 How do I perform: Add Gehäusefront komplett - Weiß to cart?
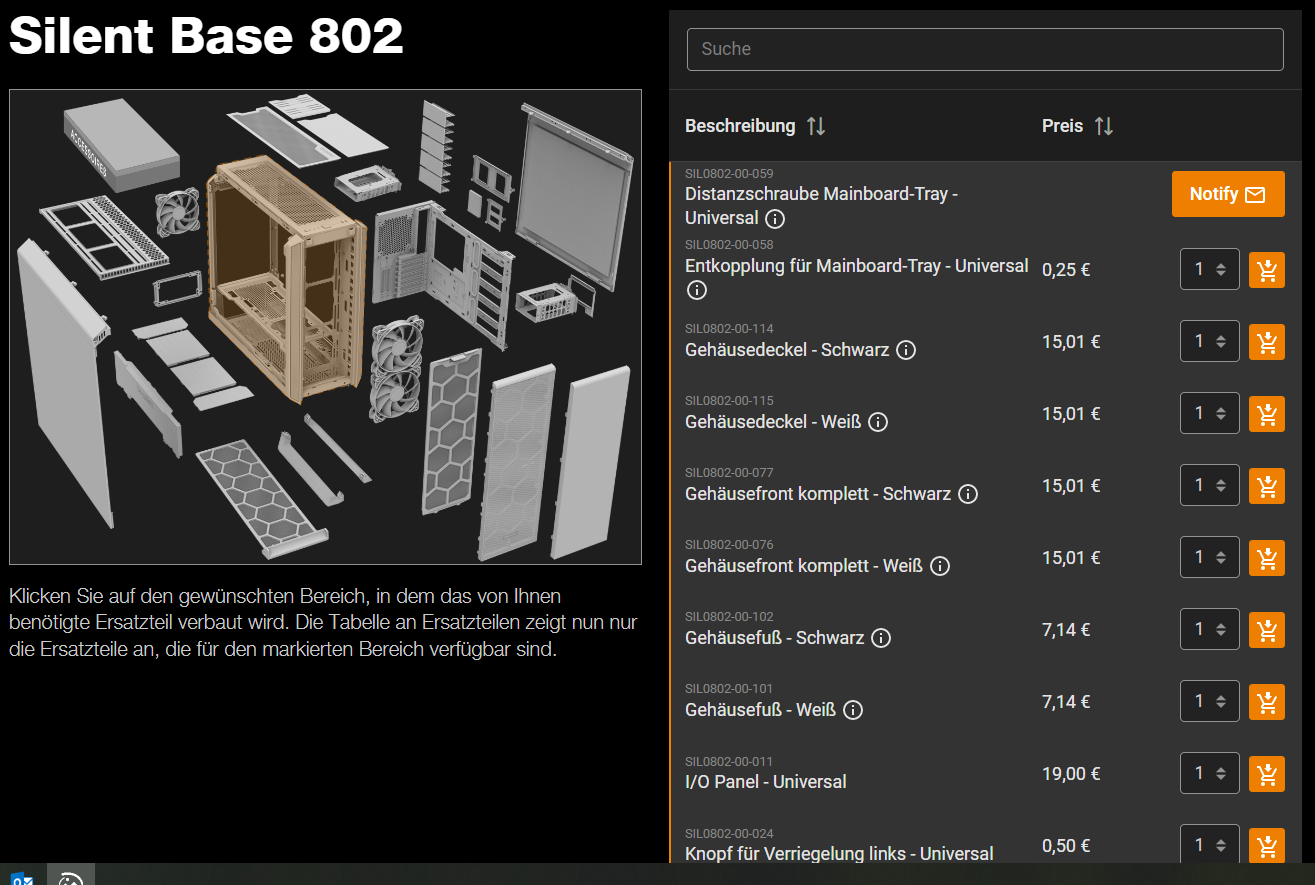[x=1267, y=558]
